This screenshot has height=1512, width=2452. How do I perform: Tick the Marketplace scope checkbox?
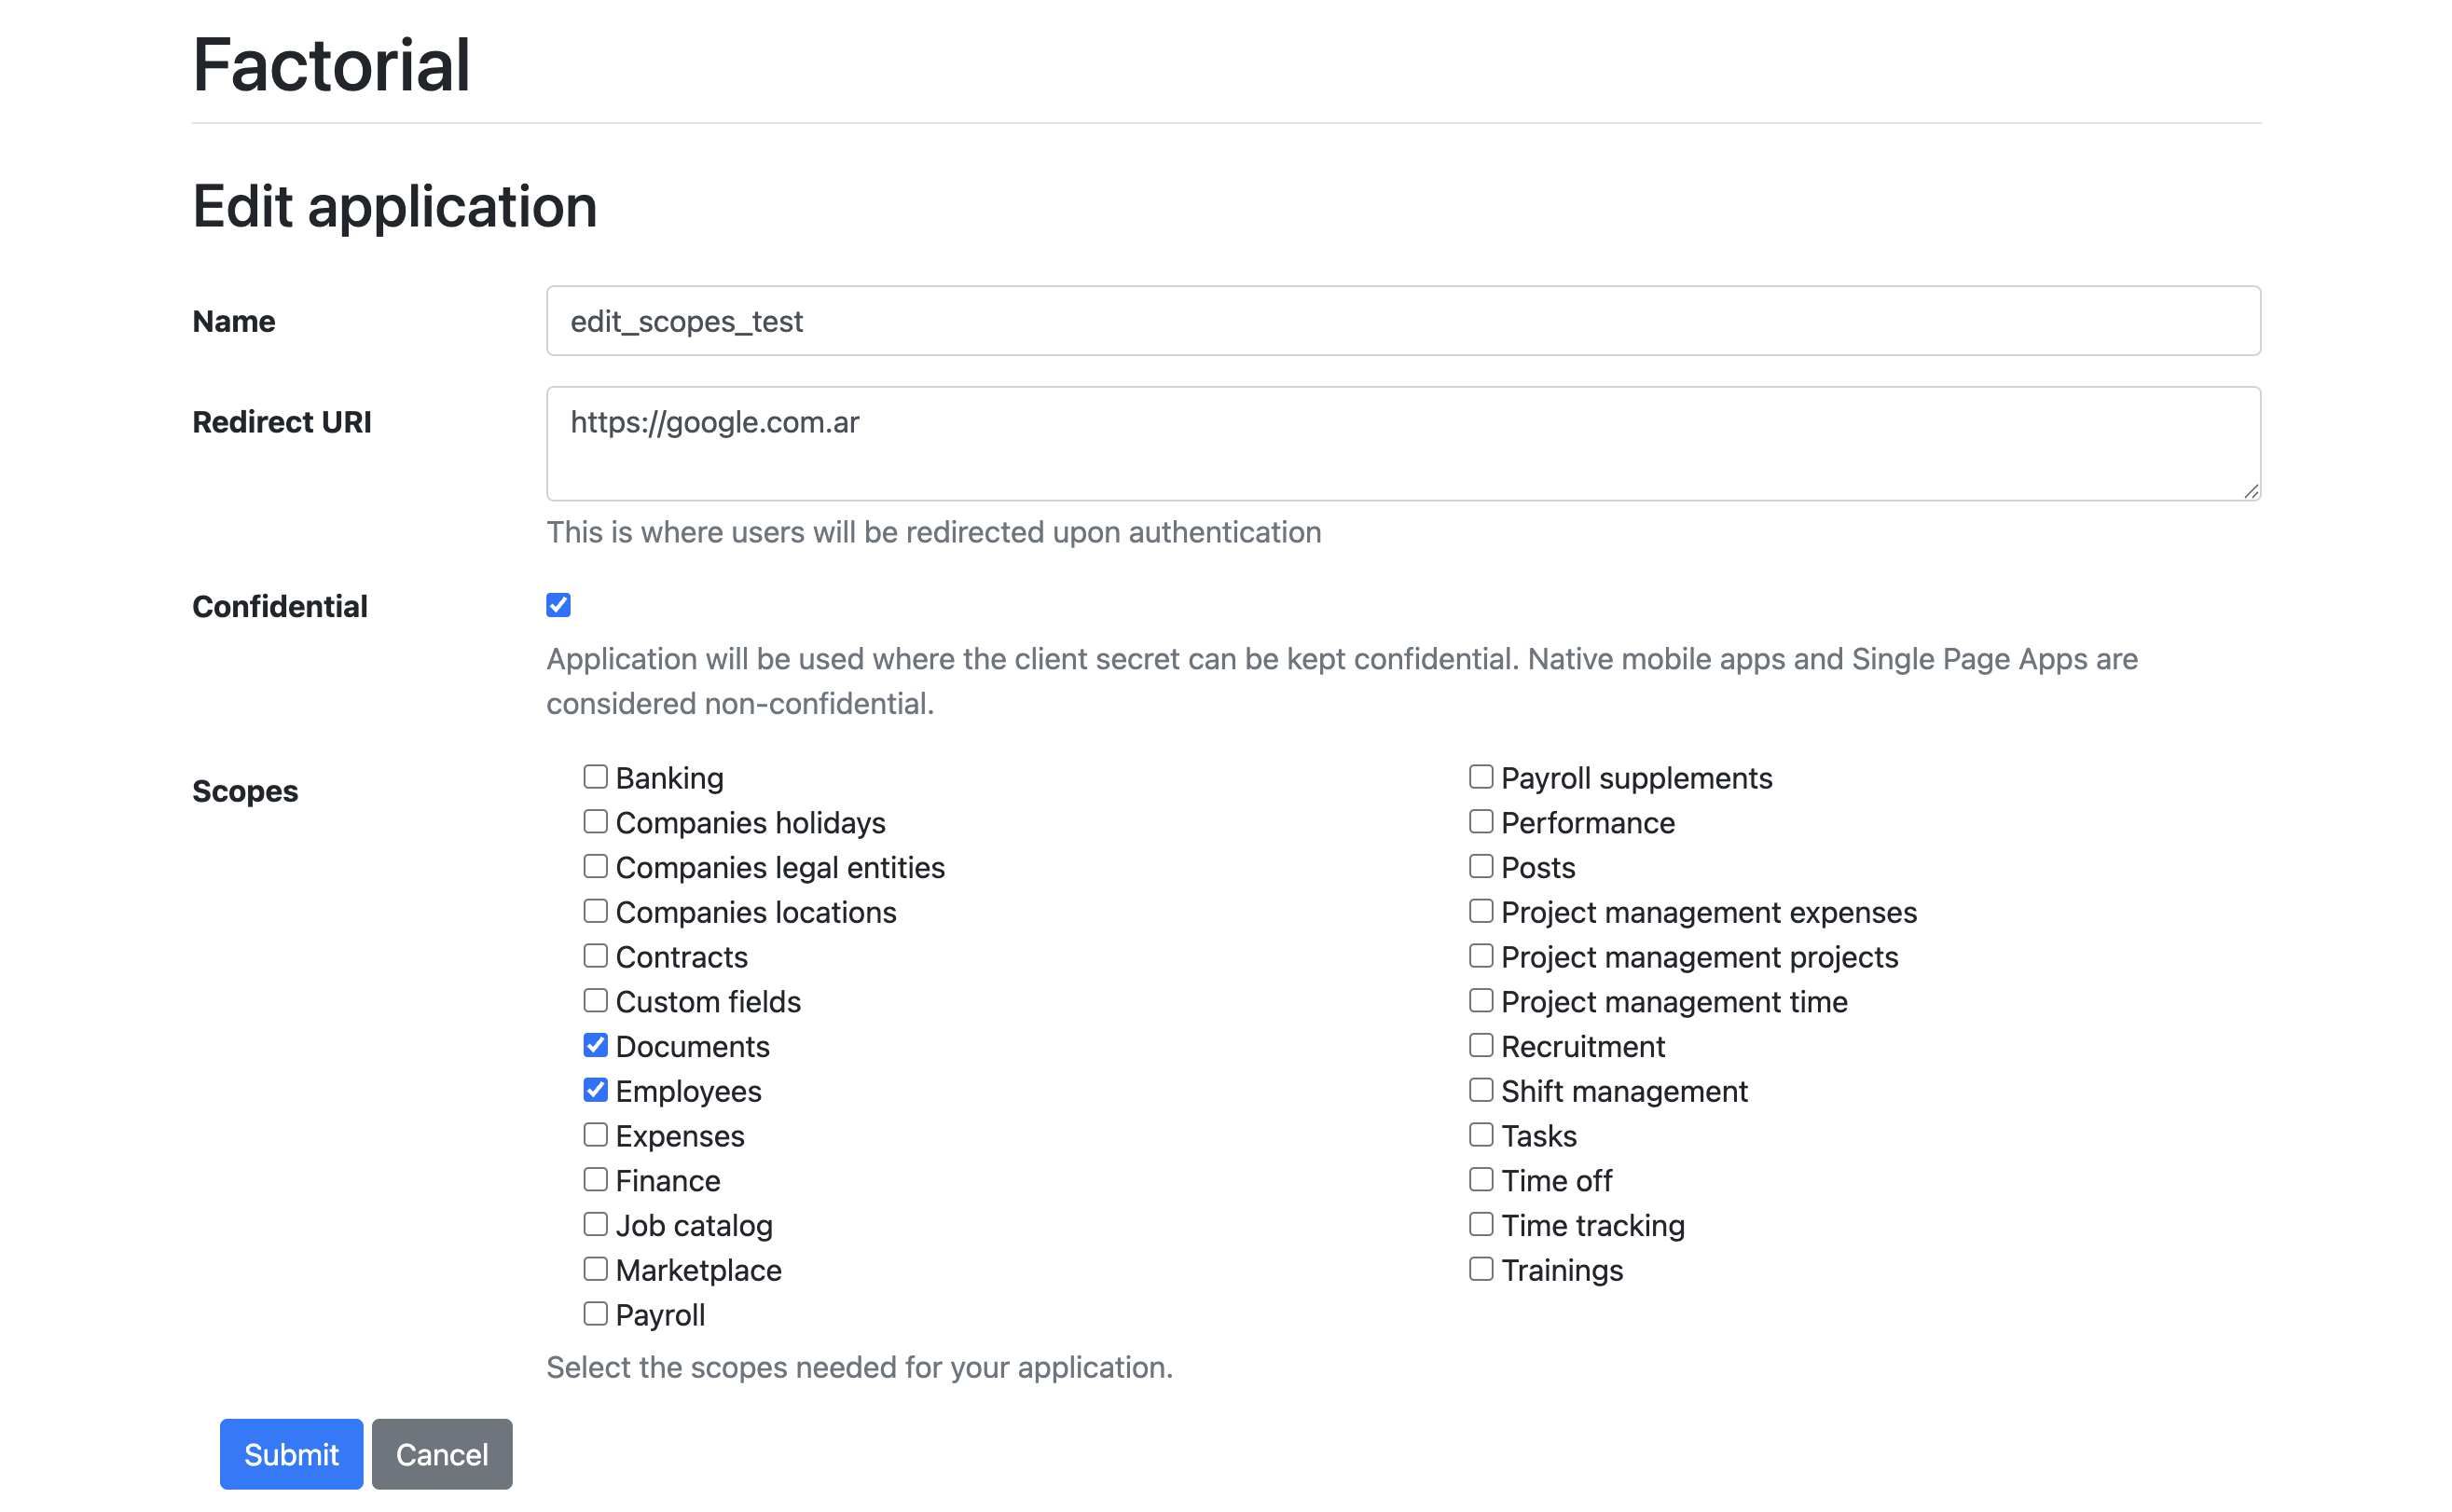point(595,1269)
